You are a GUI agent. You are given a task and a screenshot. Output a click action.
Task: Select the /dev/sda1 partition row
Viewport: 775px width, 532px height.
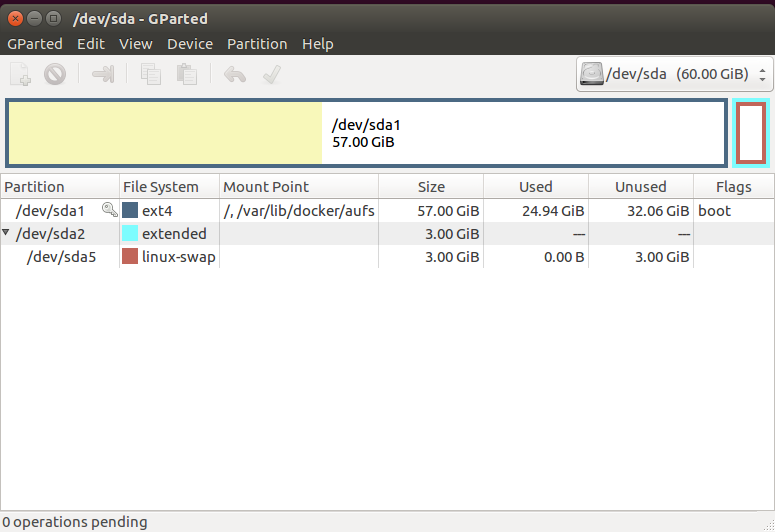[387, 211]
